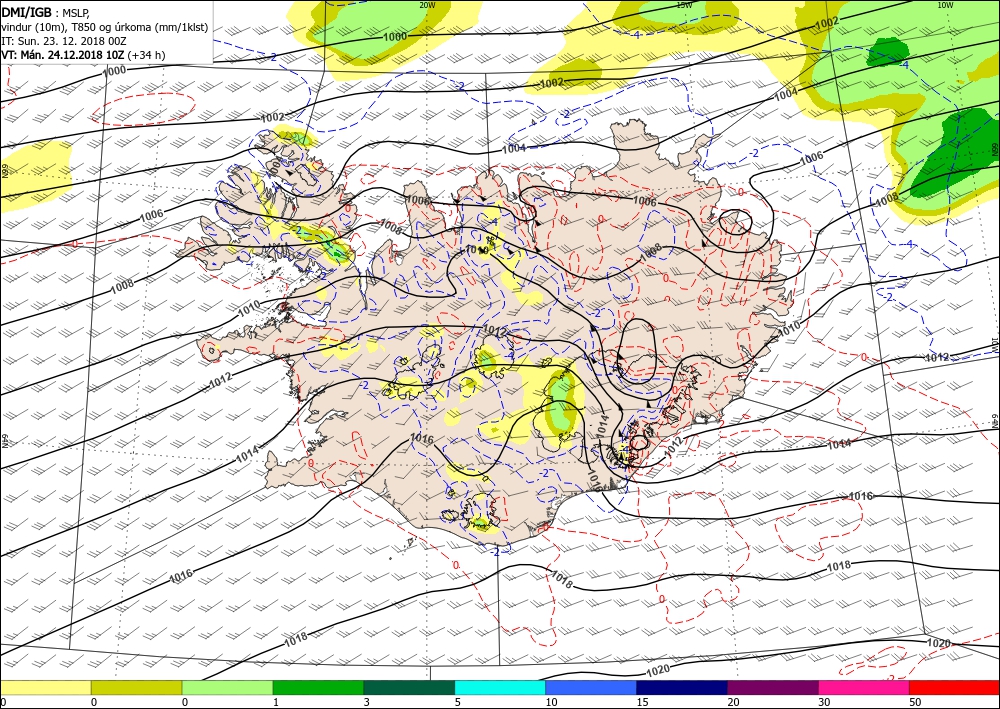Click the '10W' longitude label at top
The height and width of the screenshot is (709, 1000).
(x=945, y=5)
